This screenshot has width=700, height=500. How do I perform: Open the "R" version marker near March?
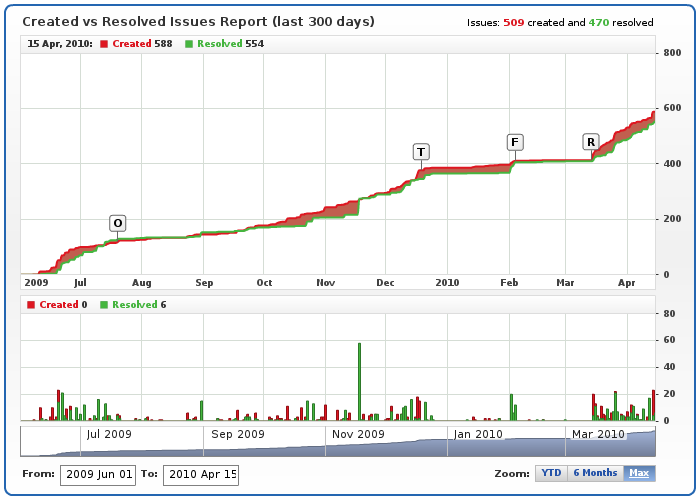pyautogui.click(x=591, y=142)
